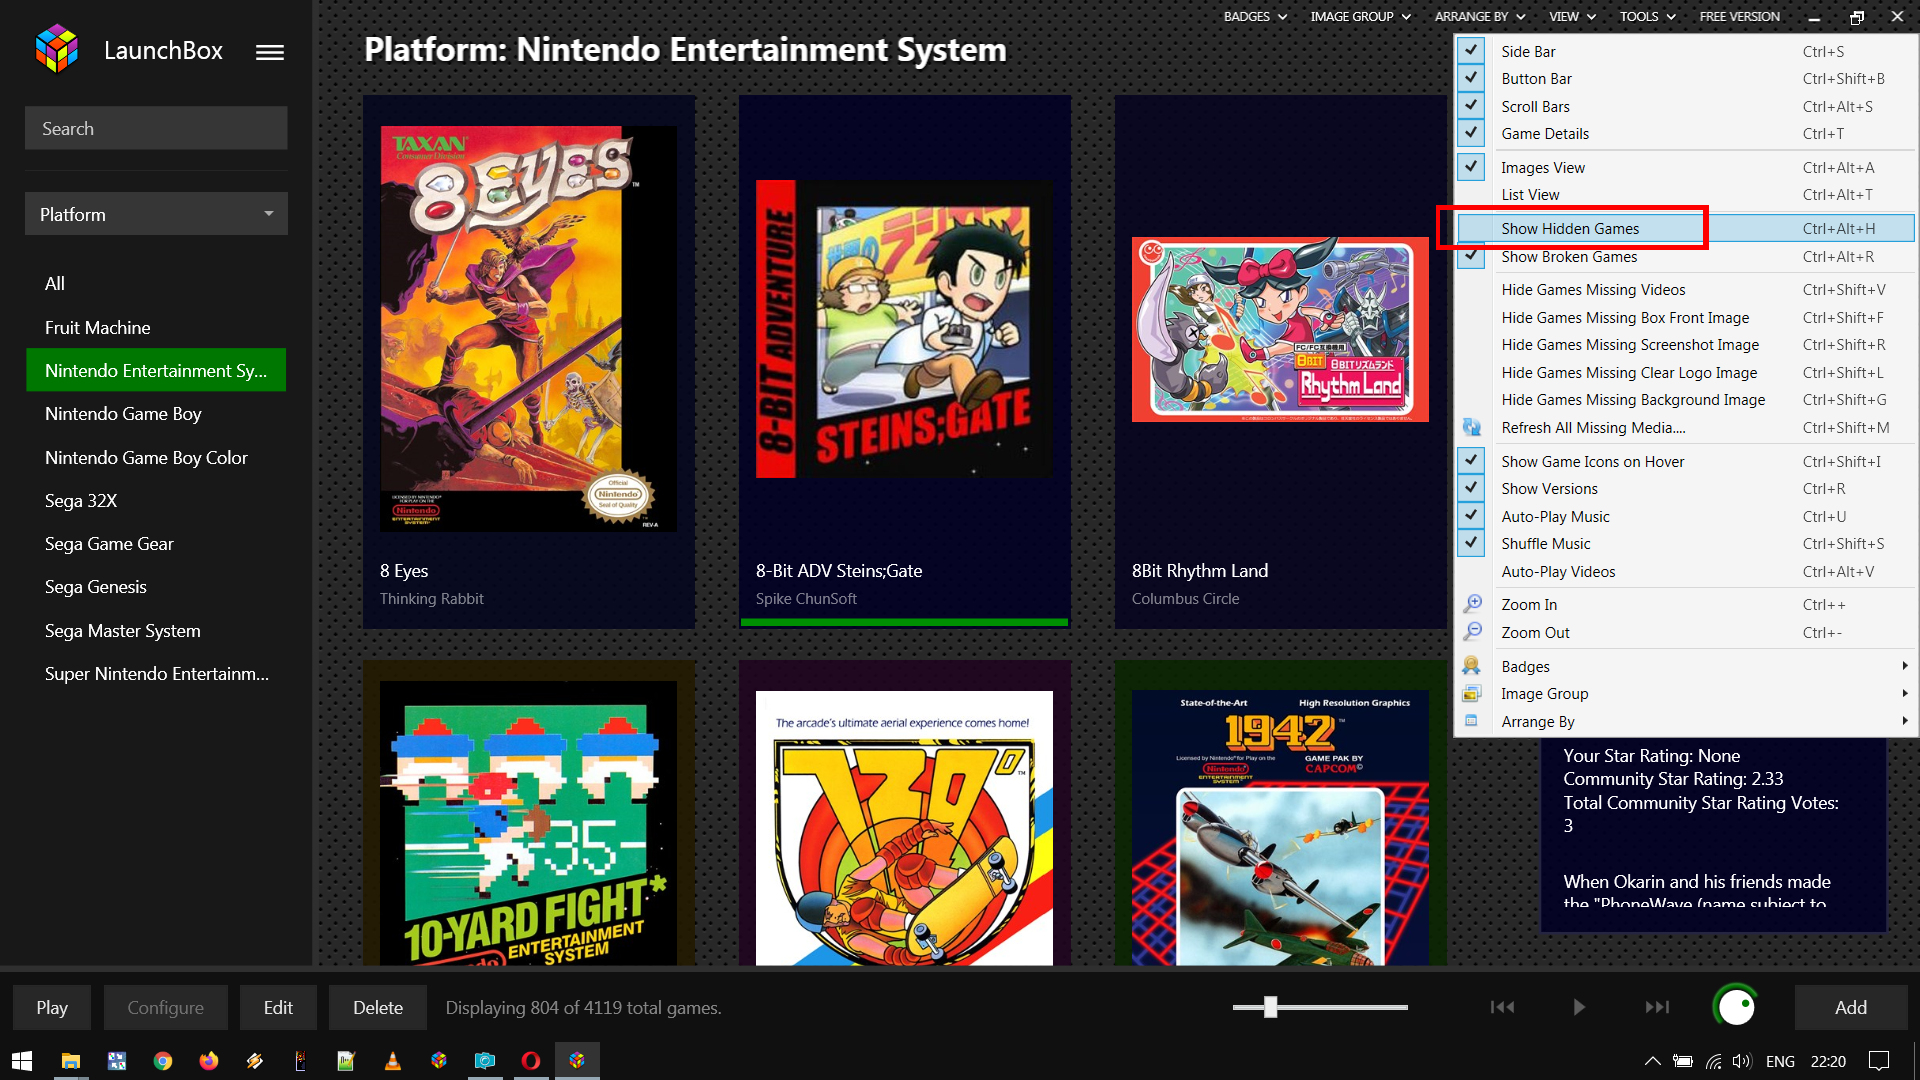This screenshot has width=1920, height=1080.
Task: Open the ARRANGE BY top bar dropdown
Action: pos(1480,17)
